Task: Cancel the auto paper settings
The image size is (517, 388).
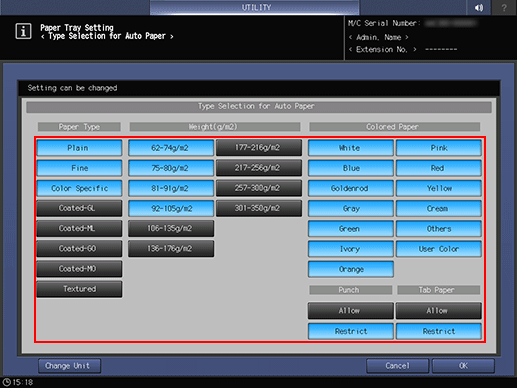Action: [397, 366]
